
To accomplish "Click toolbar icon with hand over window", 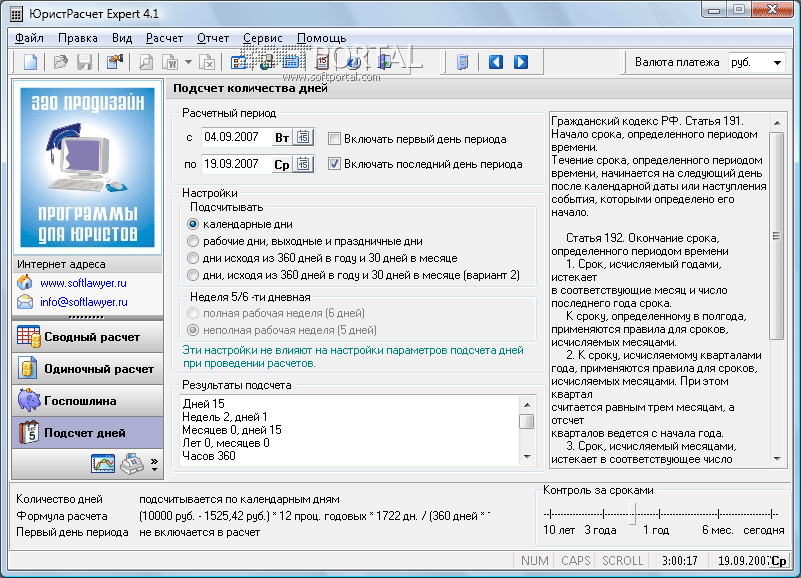I will [x=115, y=62].
